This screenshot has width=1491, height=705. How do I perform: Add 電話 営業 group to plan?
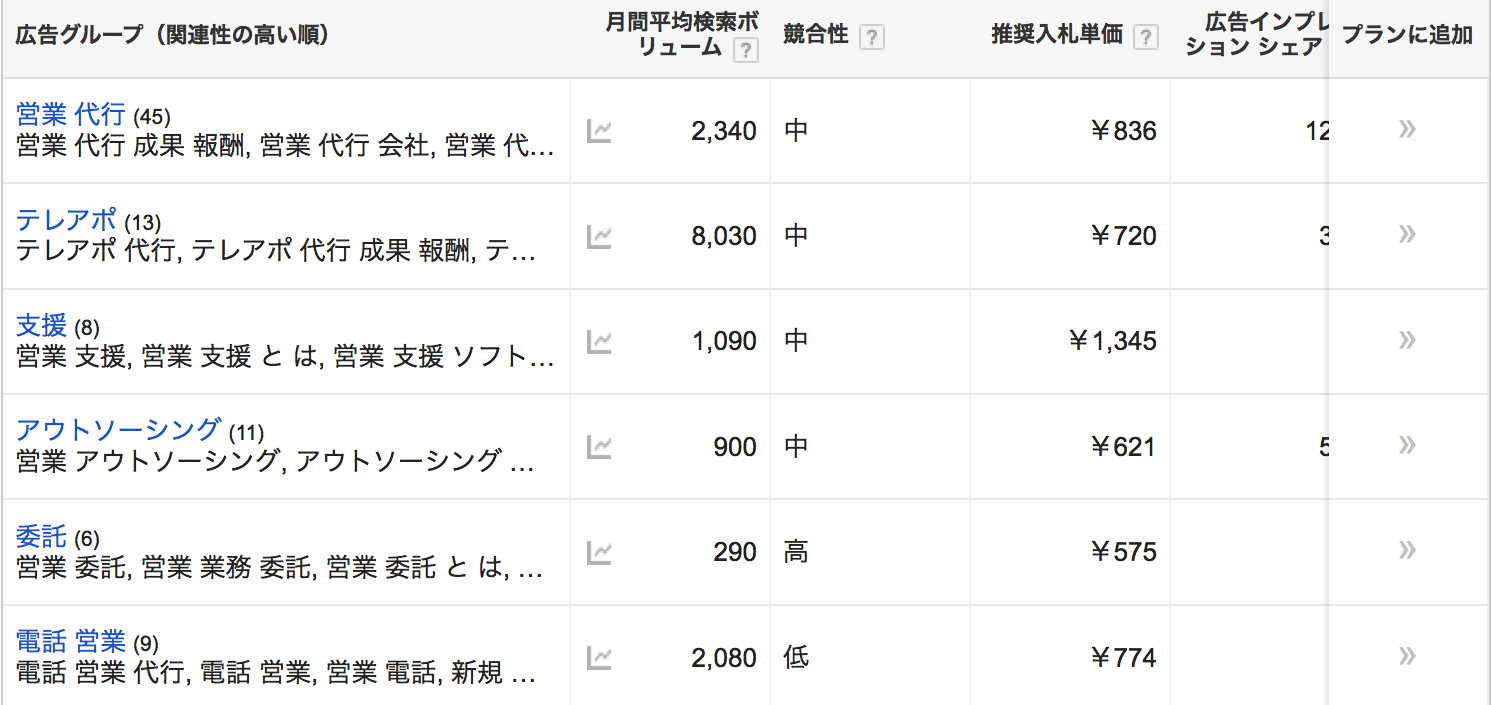pos(1407,656)
